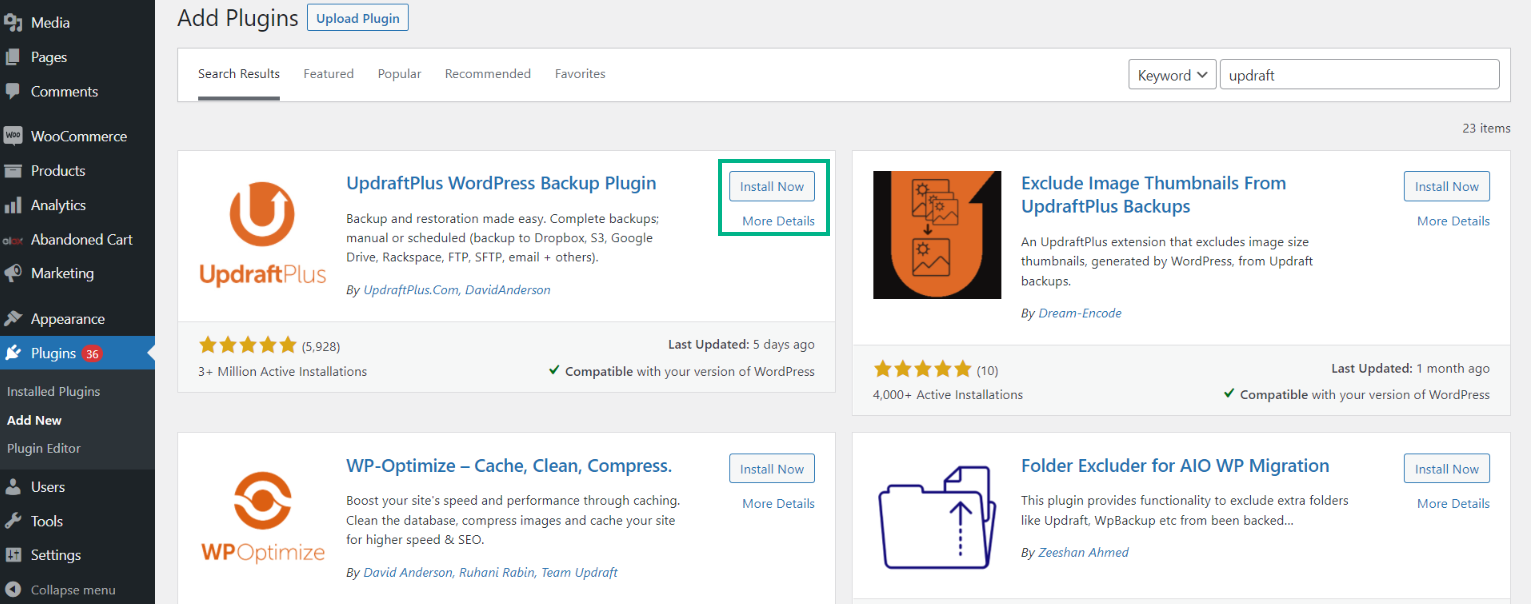Switch to the Popular tab

[399, 73]
